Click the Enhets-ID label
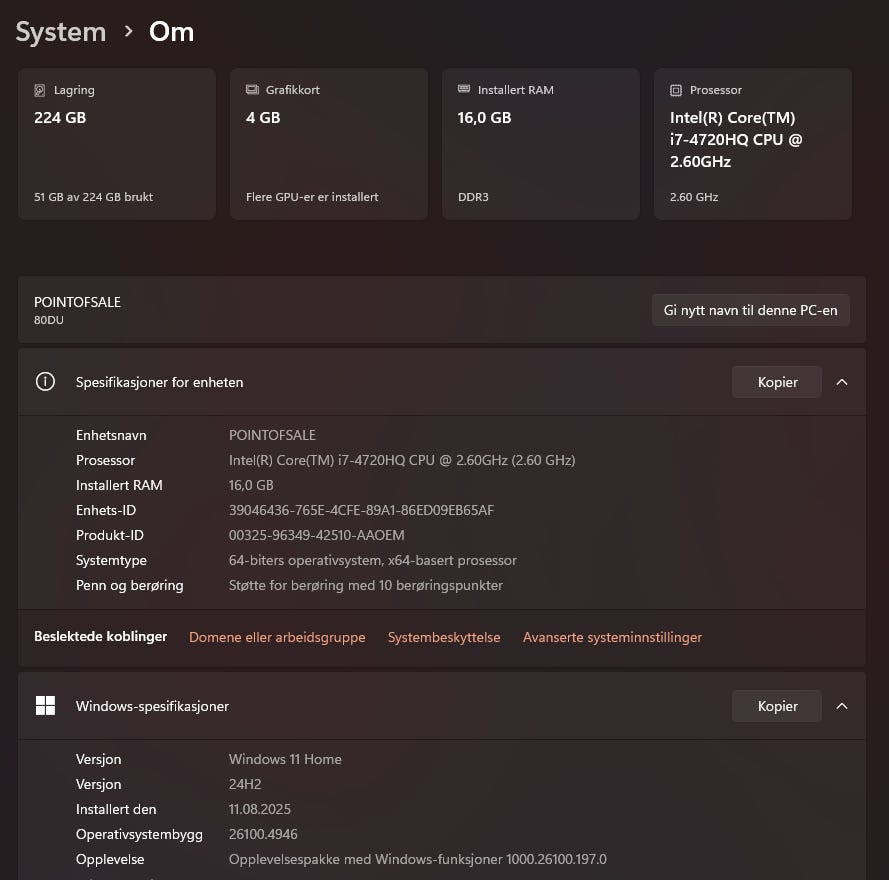889x880 pixels. [106, 510]
